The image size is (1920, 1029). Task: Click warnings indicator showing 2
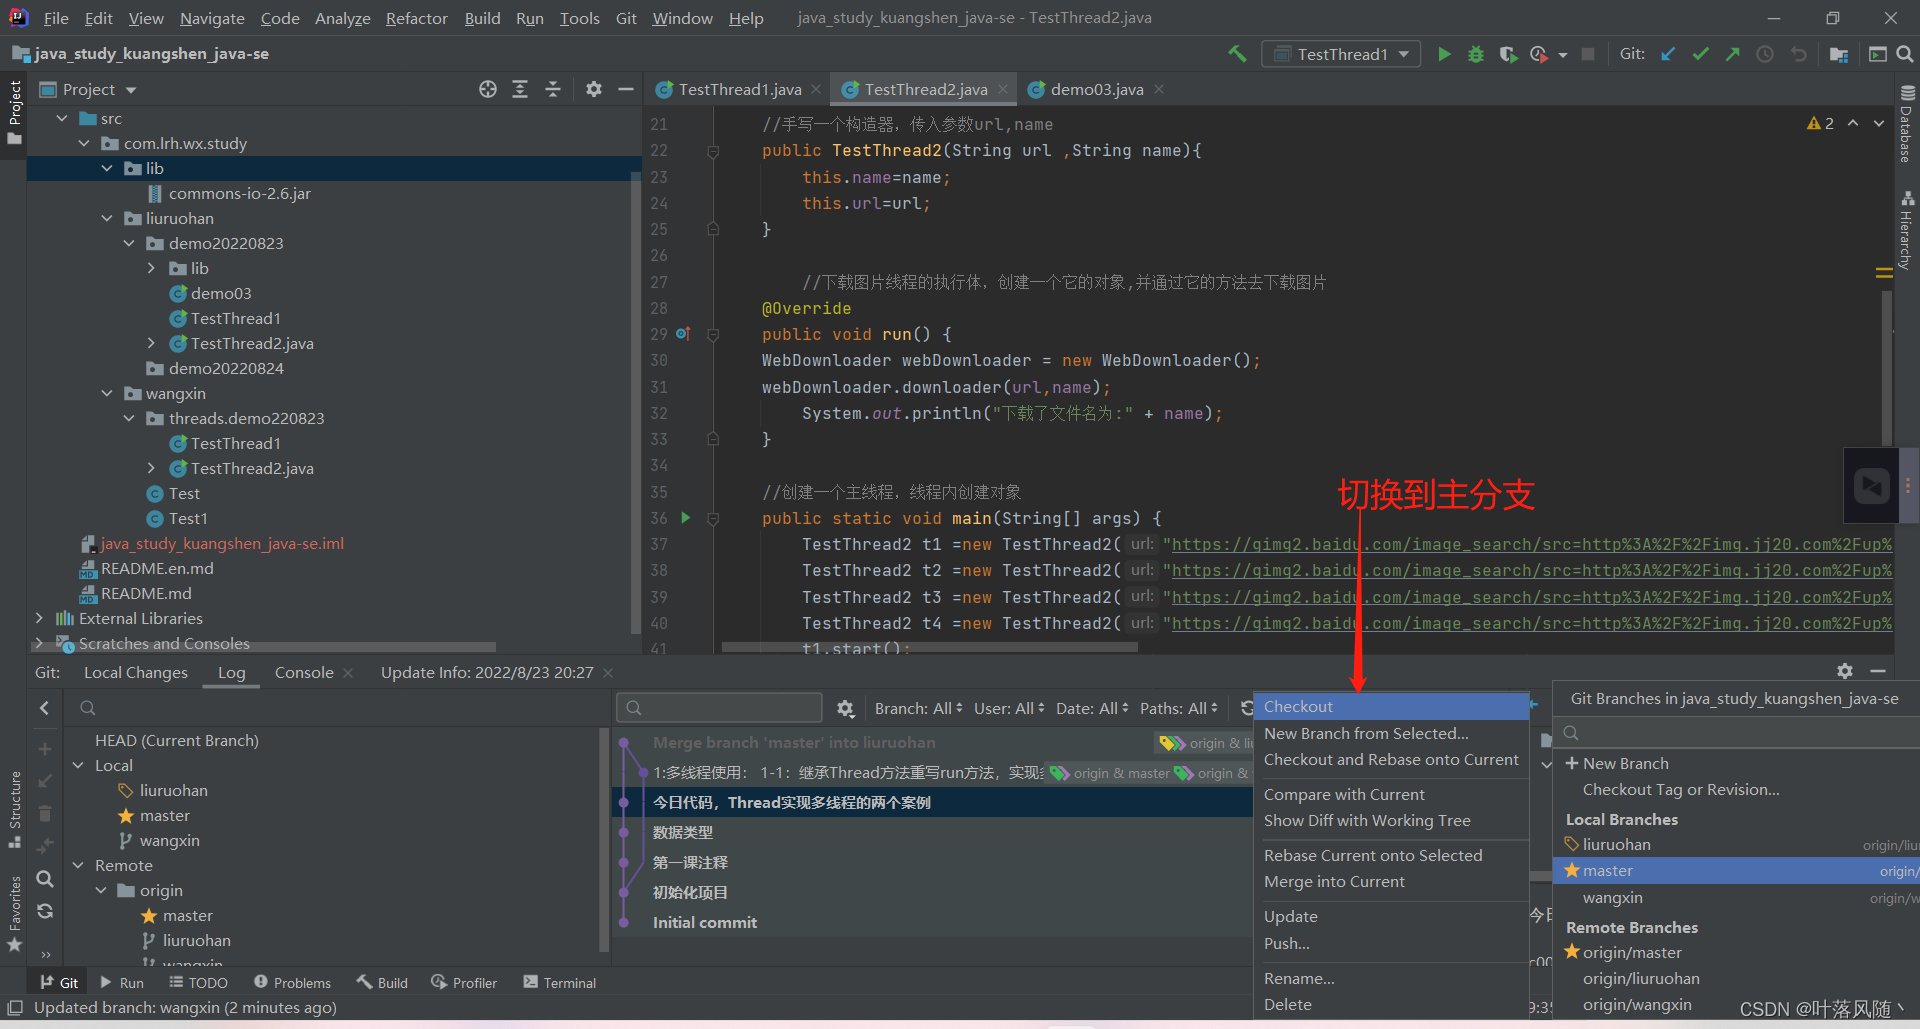click(x=1820, y=123)
